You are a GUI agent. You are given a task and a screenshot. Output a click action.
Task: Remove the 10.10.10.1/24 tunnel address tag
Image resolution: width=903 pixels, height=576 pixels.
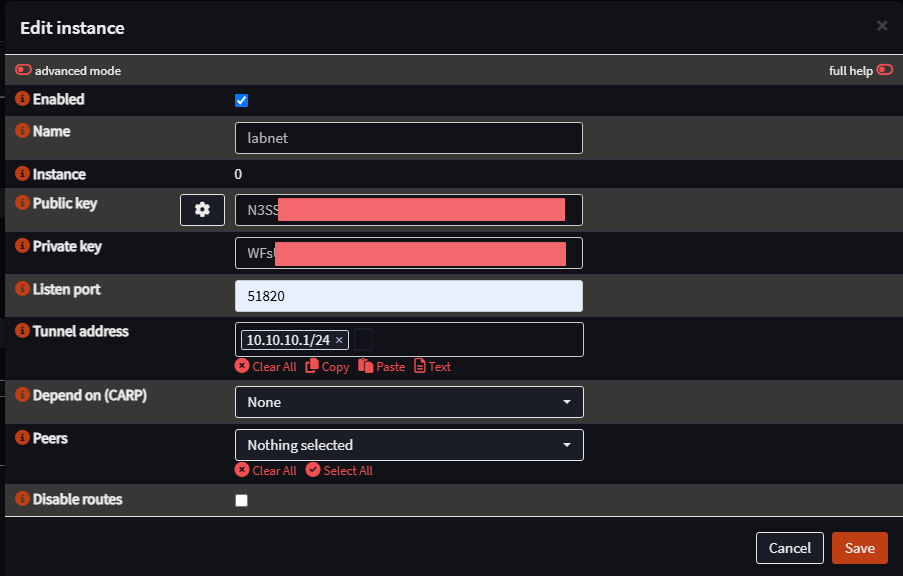click(339, 340)
